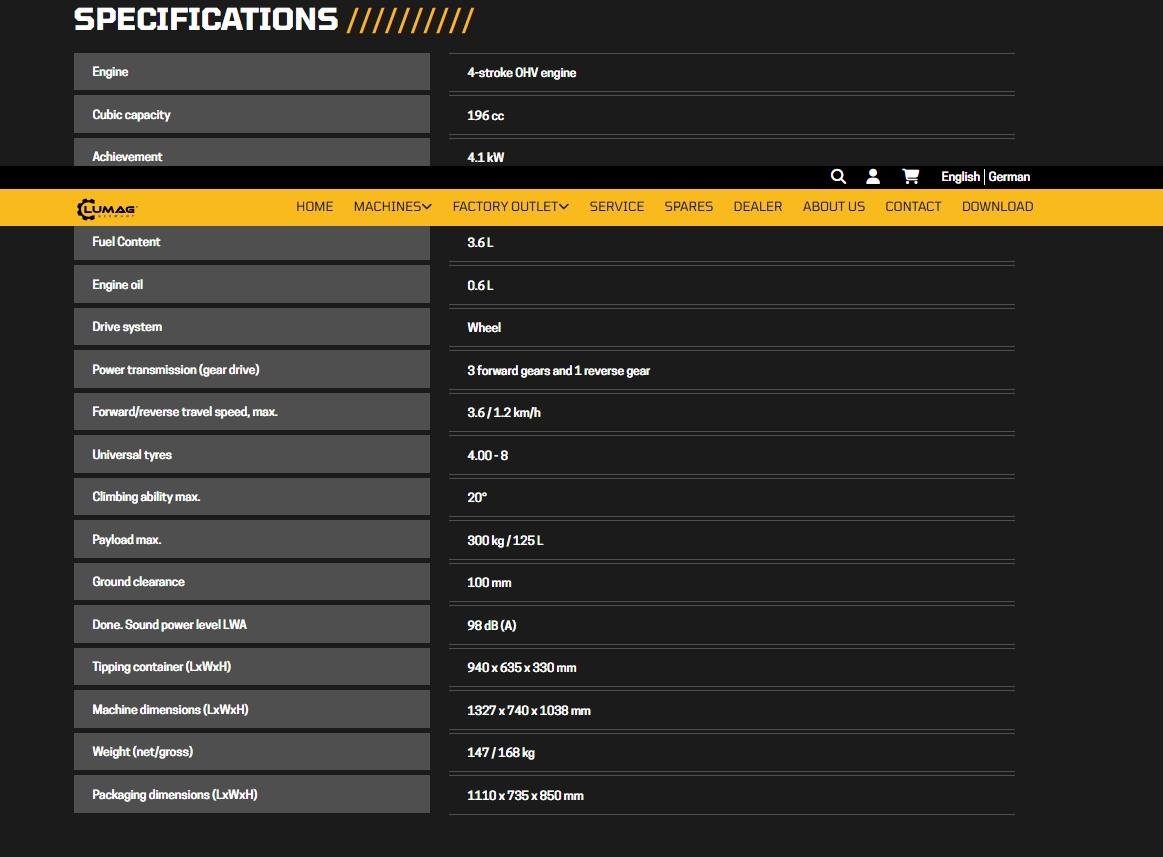This screenshot has height=857, width=1163.
Task: Click the Engine specification label
Action: (110, 72)
